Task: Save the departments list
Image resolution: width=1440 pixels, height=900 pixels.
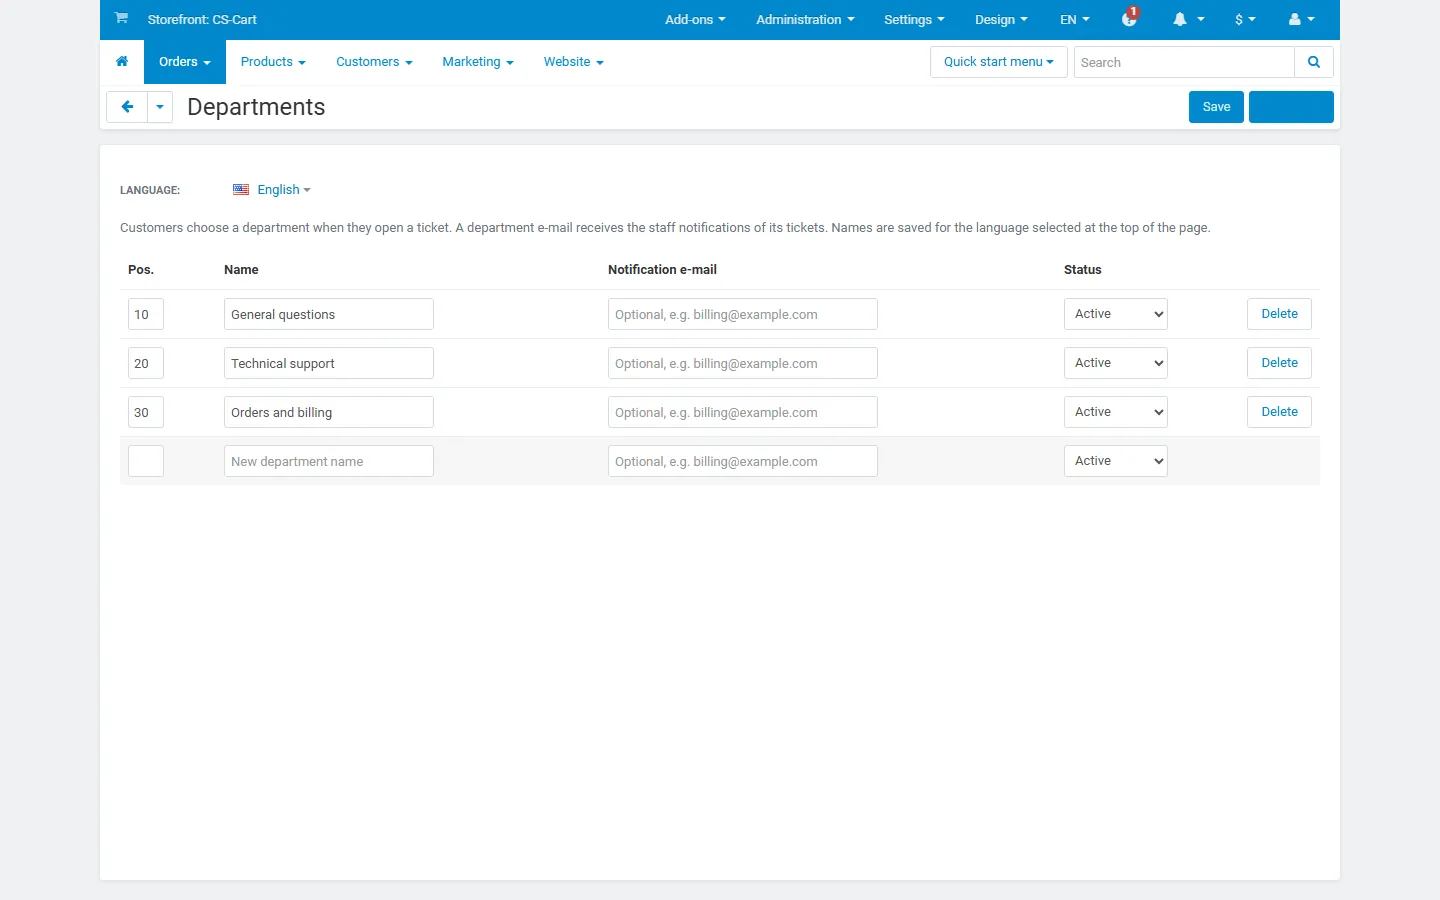Action: [x=1216, y=107]
